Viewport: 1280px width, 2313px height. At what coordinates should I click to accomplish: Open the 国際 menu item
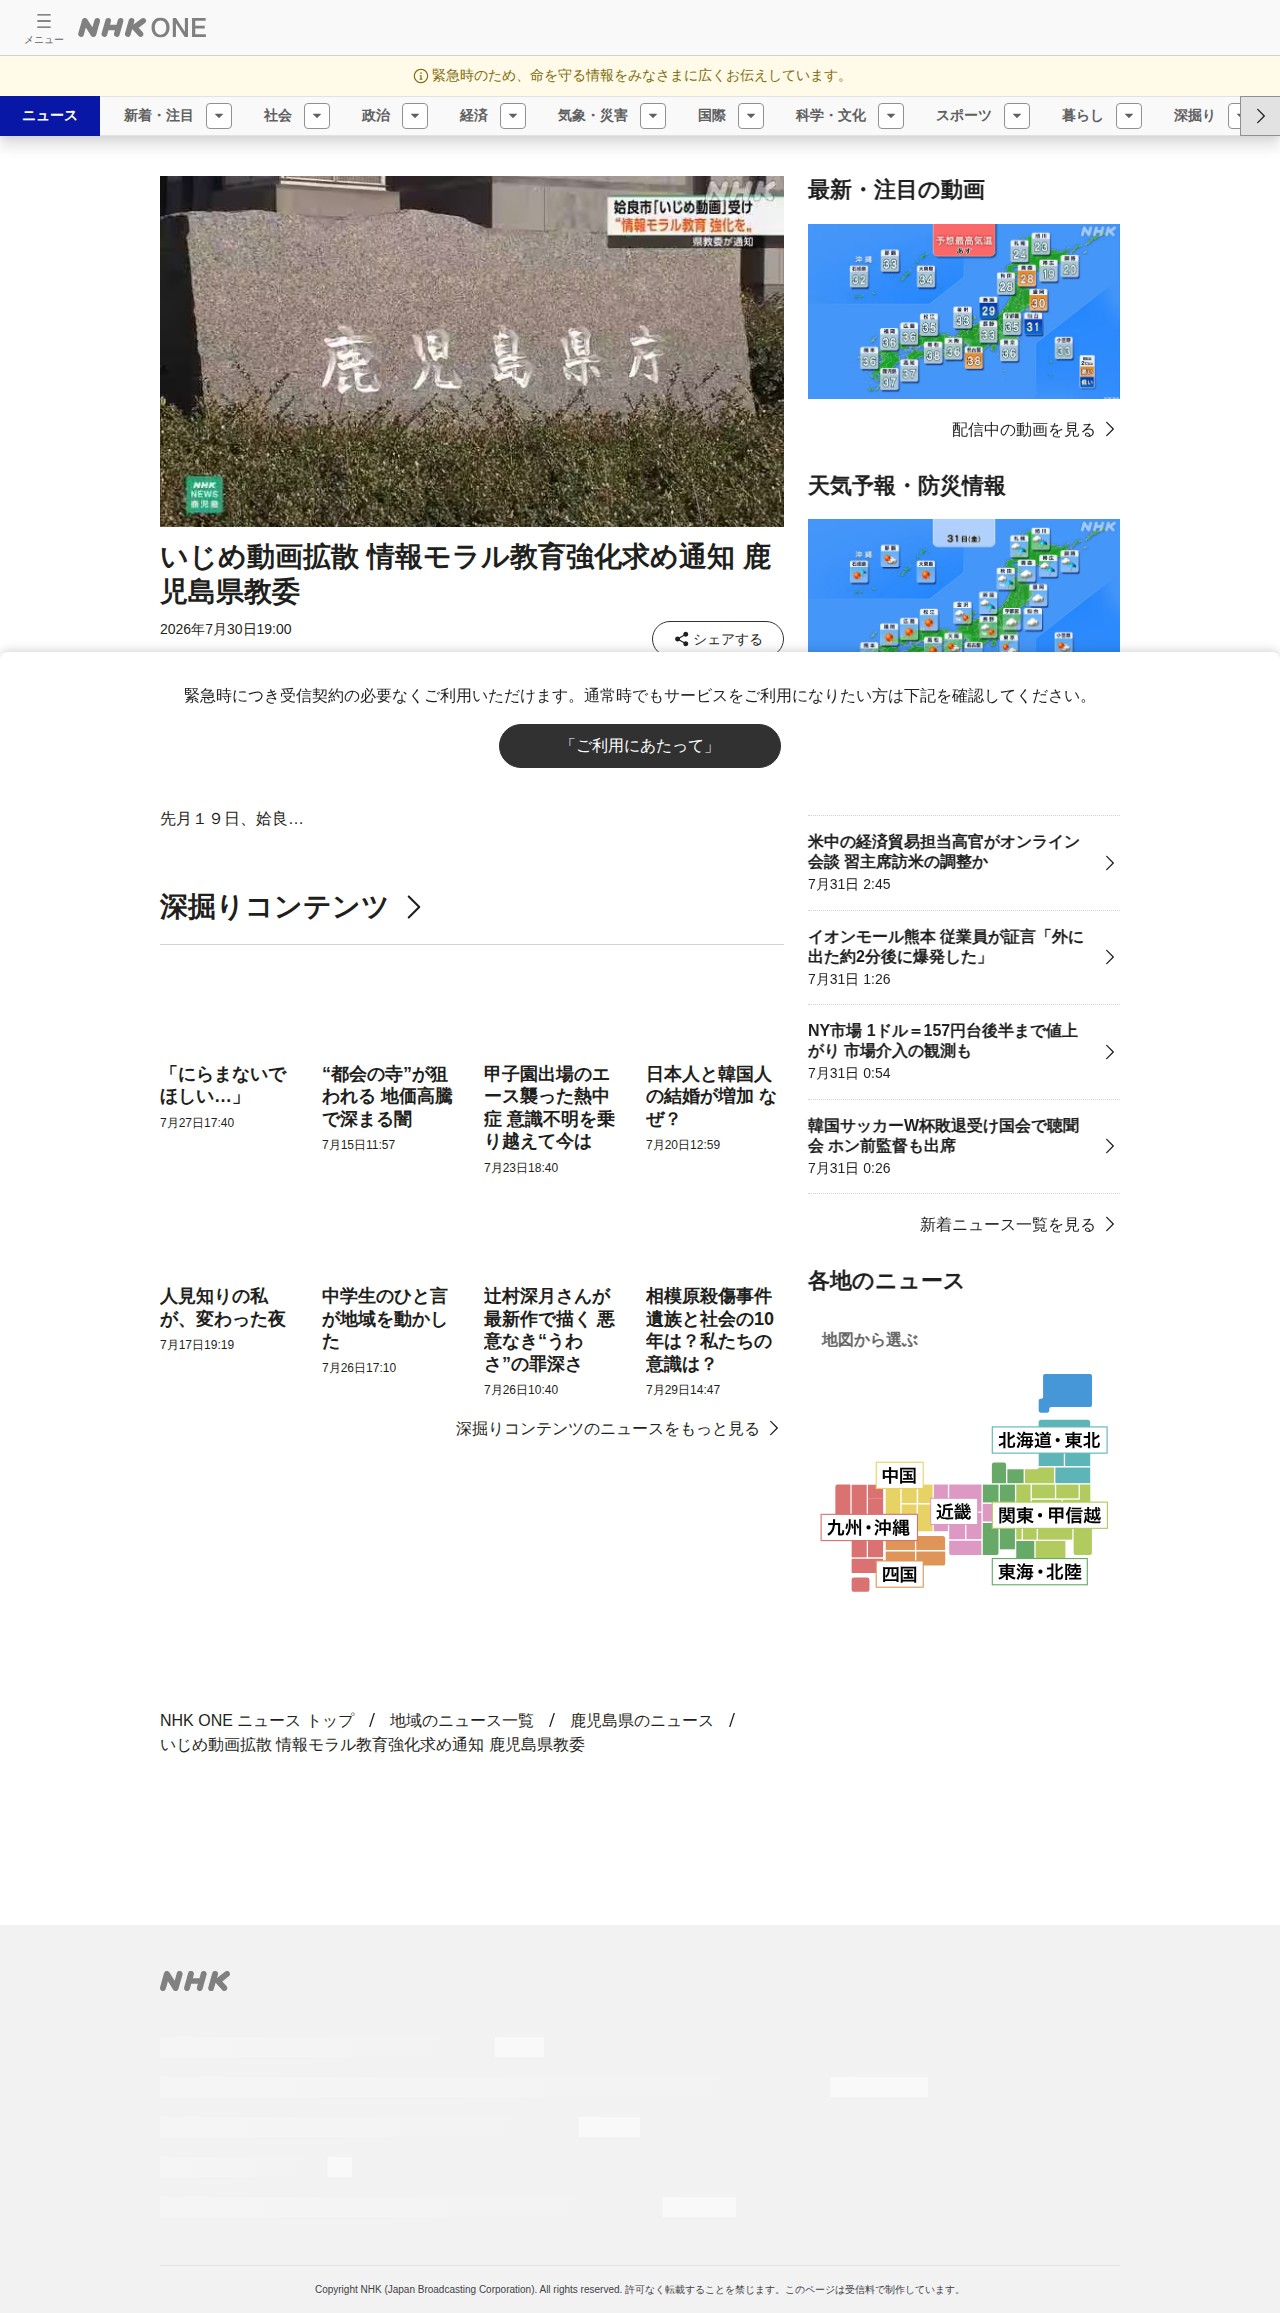(x=712, y=116)
